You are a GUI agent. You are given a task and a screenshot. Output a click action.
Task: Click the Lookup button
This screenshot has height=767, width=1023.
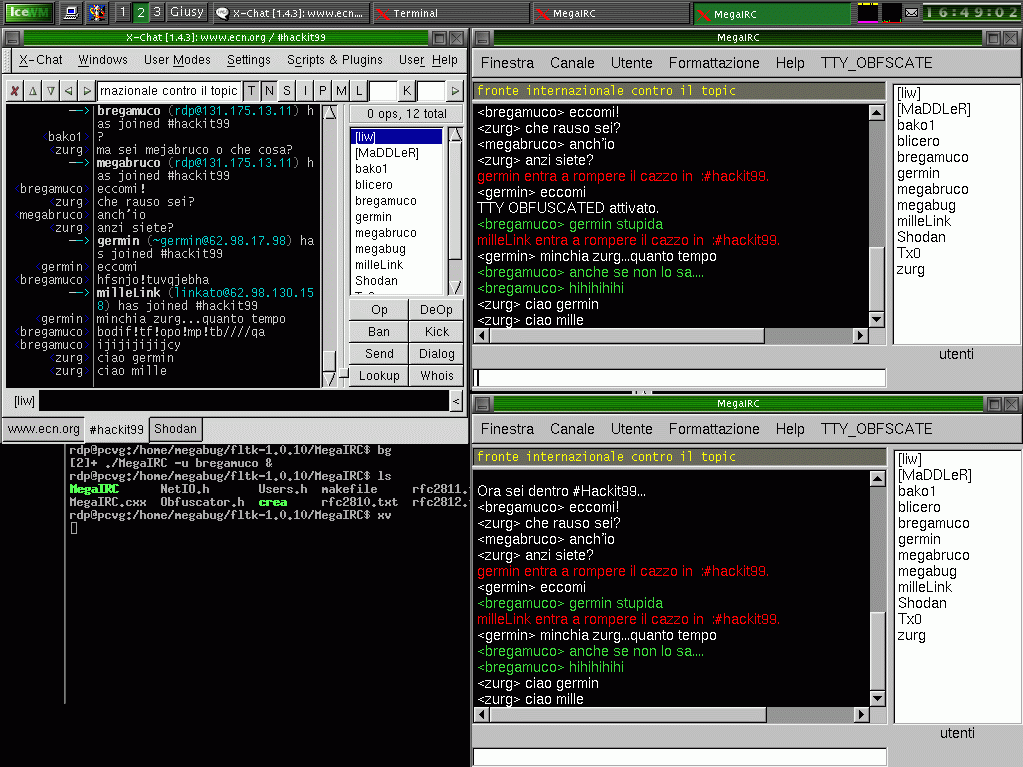click(379, 376)
